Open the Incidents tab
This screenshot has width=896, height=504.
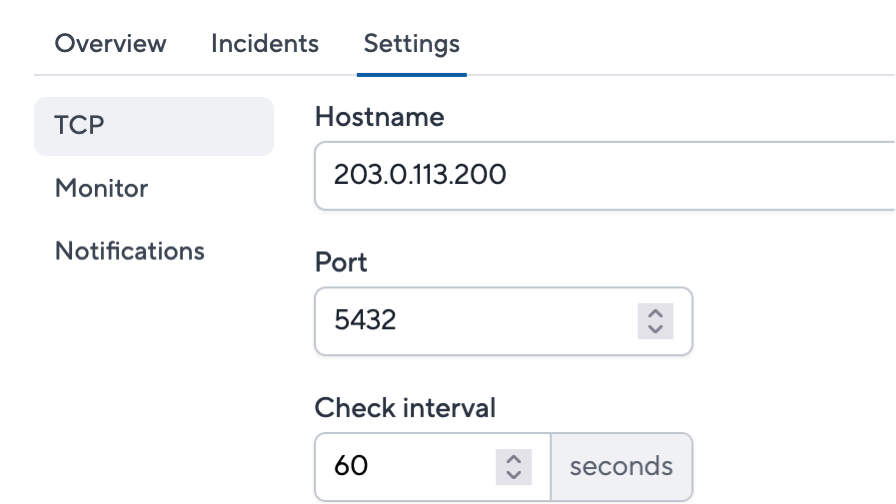click(265, 44)
